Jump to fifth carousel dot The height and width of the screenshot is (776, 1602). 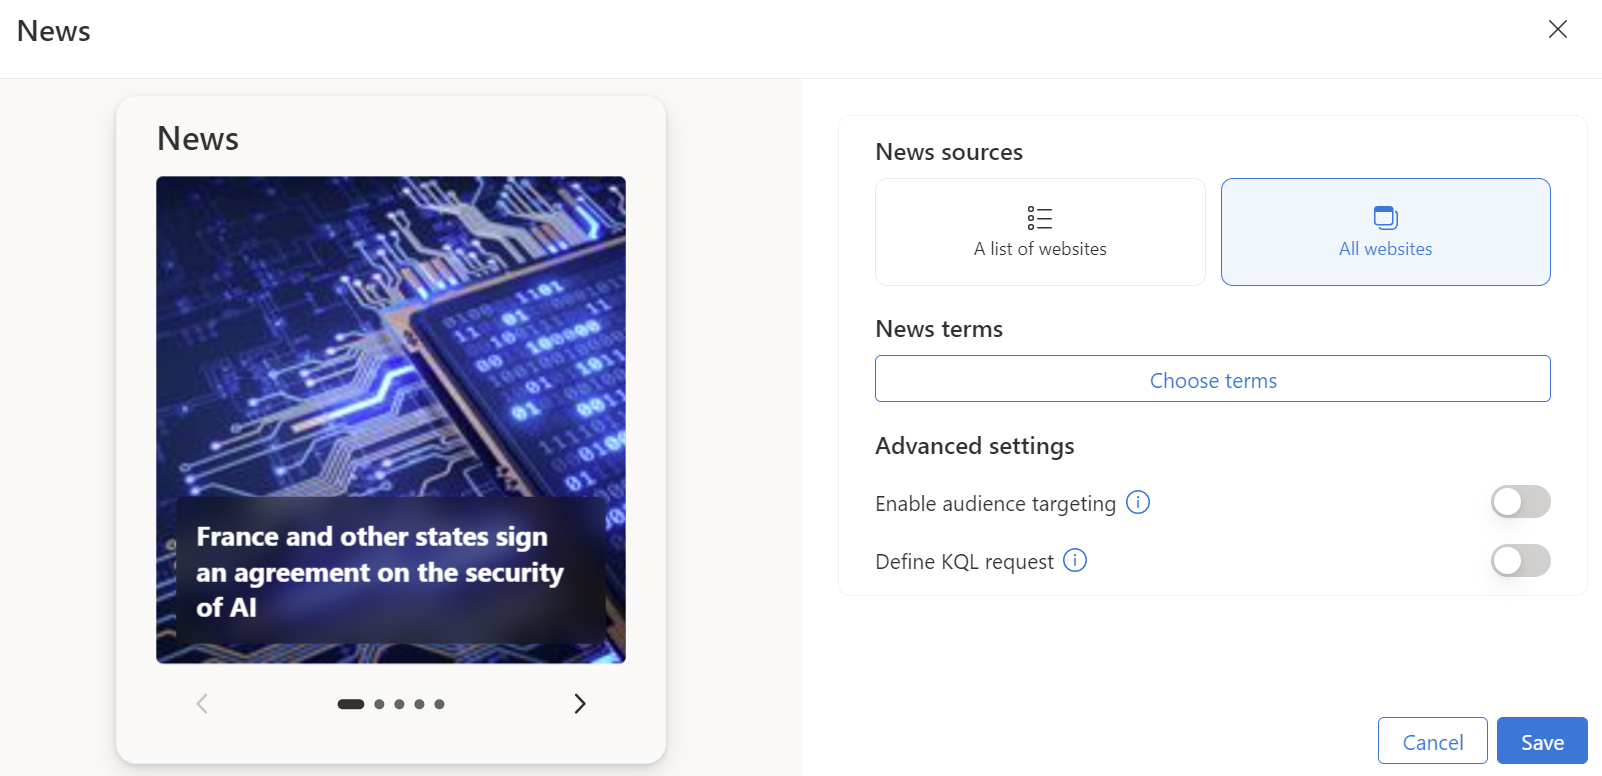click(x=439, y=704)
